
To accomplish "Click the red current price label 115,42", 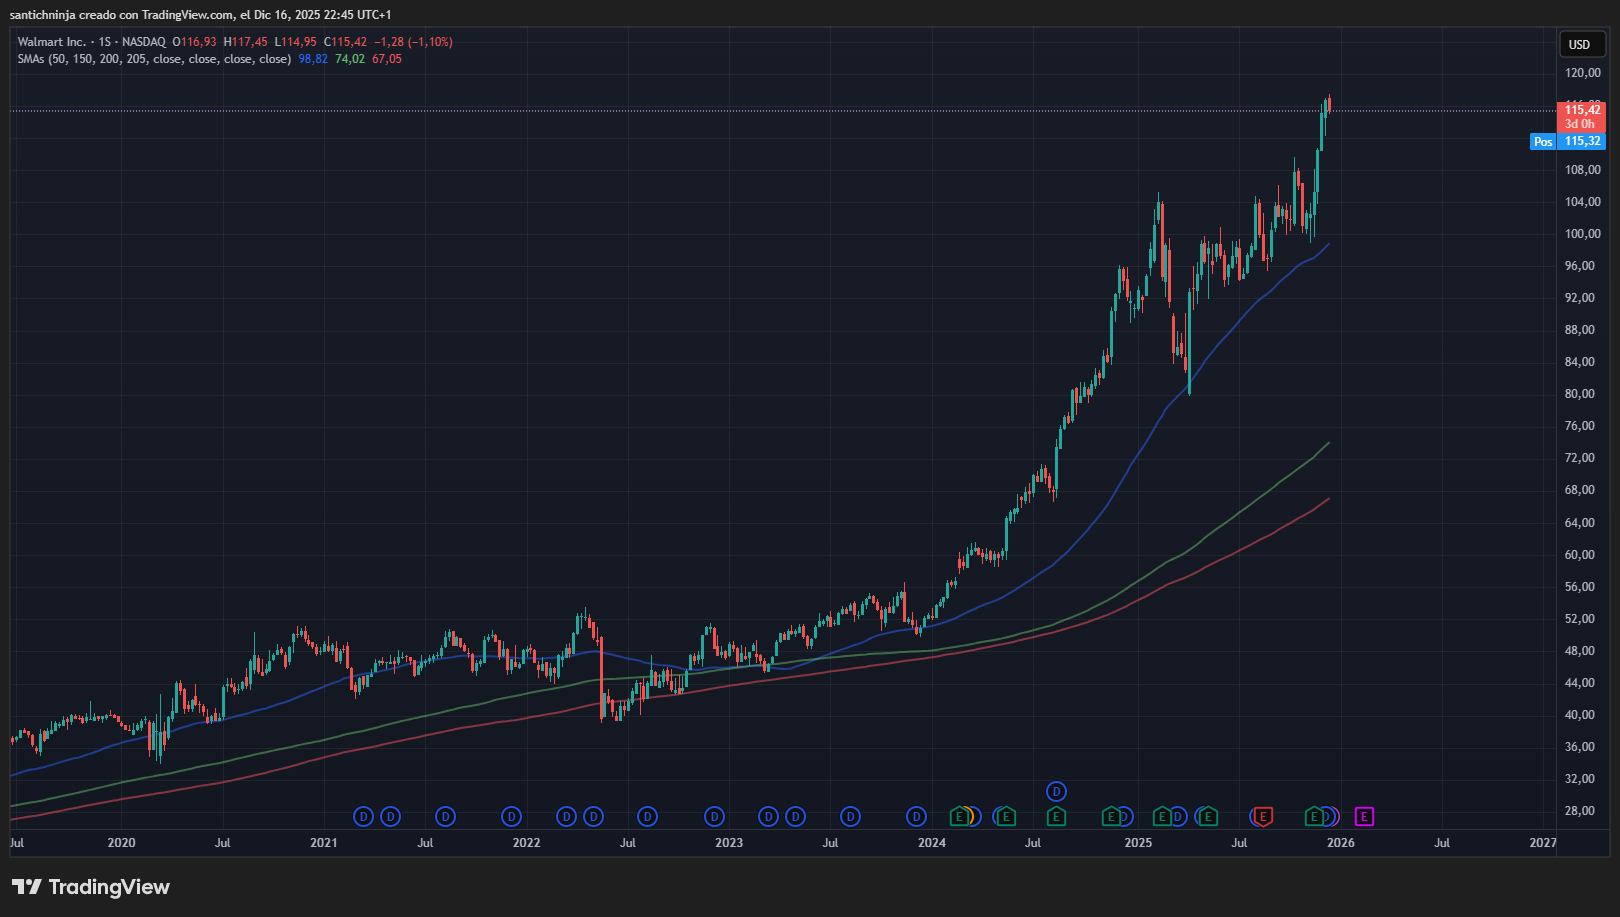I will [x=1582, y=110].
